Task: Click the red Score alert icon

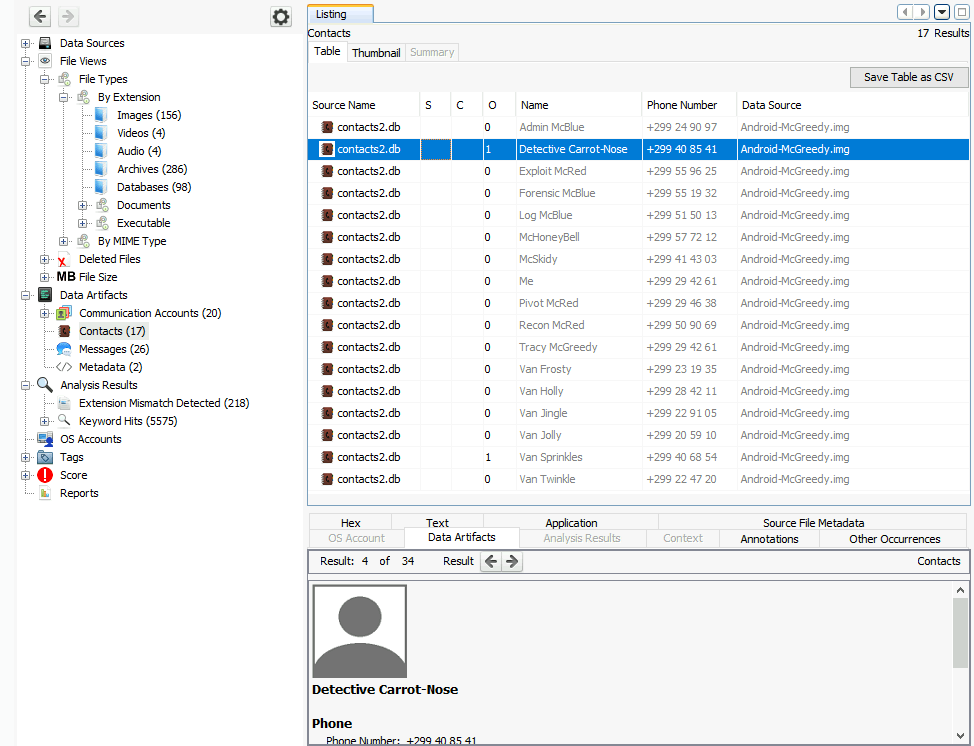Action: click(45, 475)
